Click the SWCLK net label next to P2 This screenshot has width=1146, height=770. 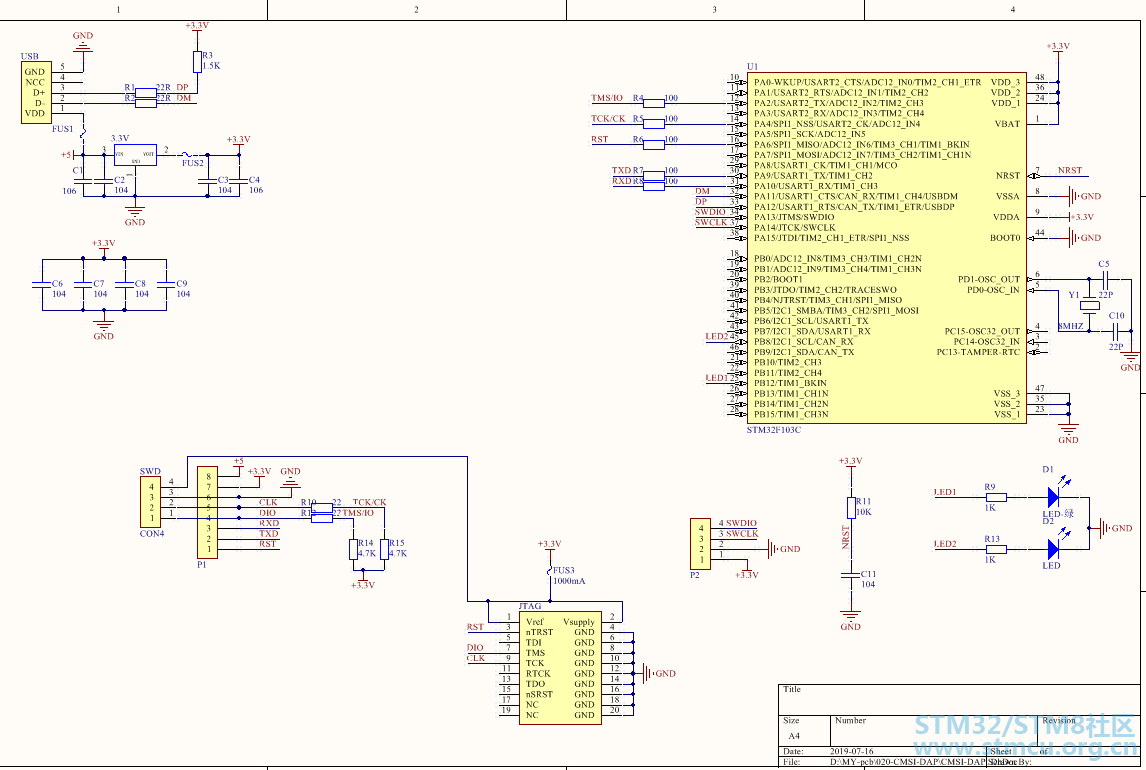[x=742, y=534]
